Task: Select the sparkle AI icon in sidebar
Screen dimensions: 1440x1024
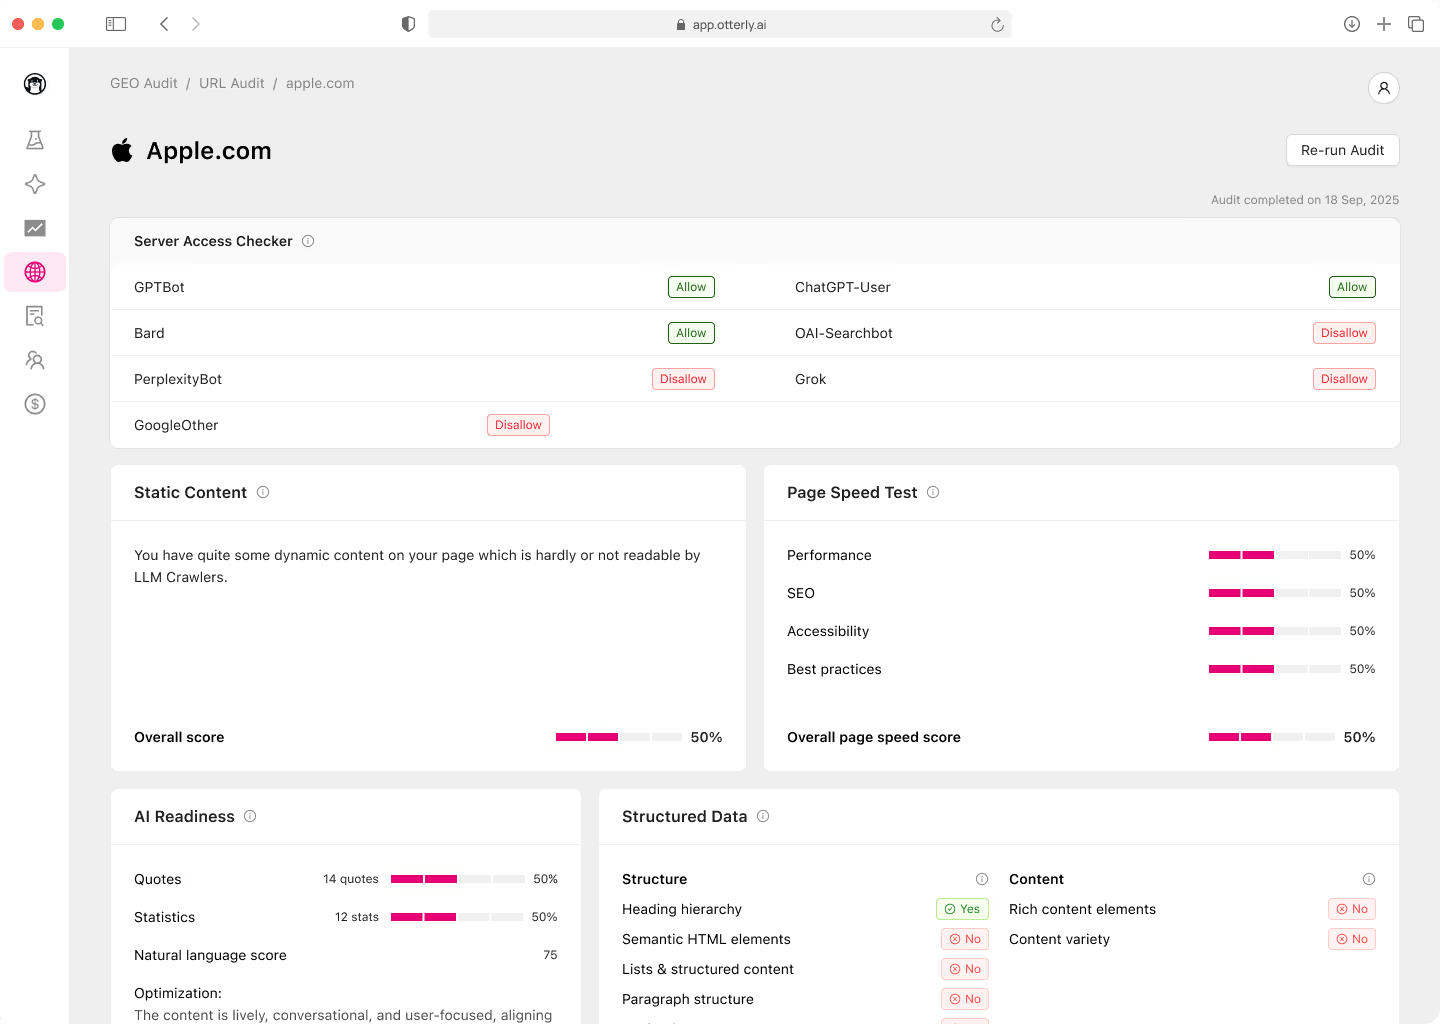Action: tap(35, 184)
